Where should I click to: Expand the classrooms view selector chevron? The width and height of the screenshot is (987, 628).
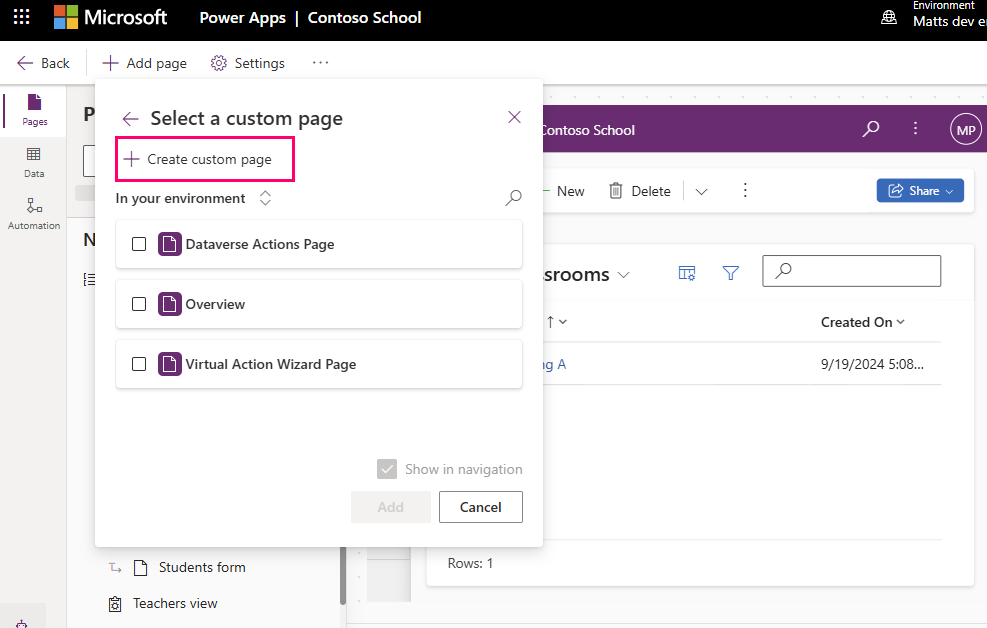623,275
